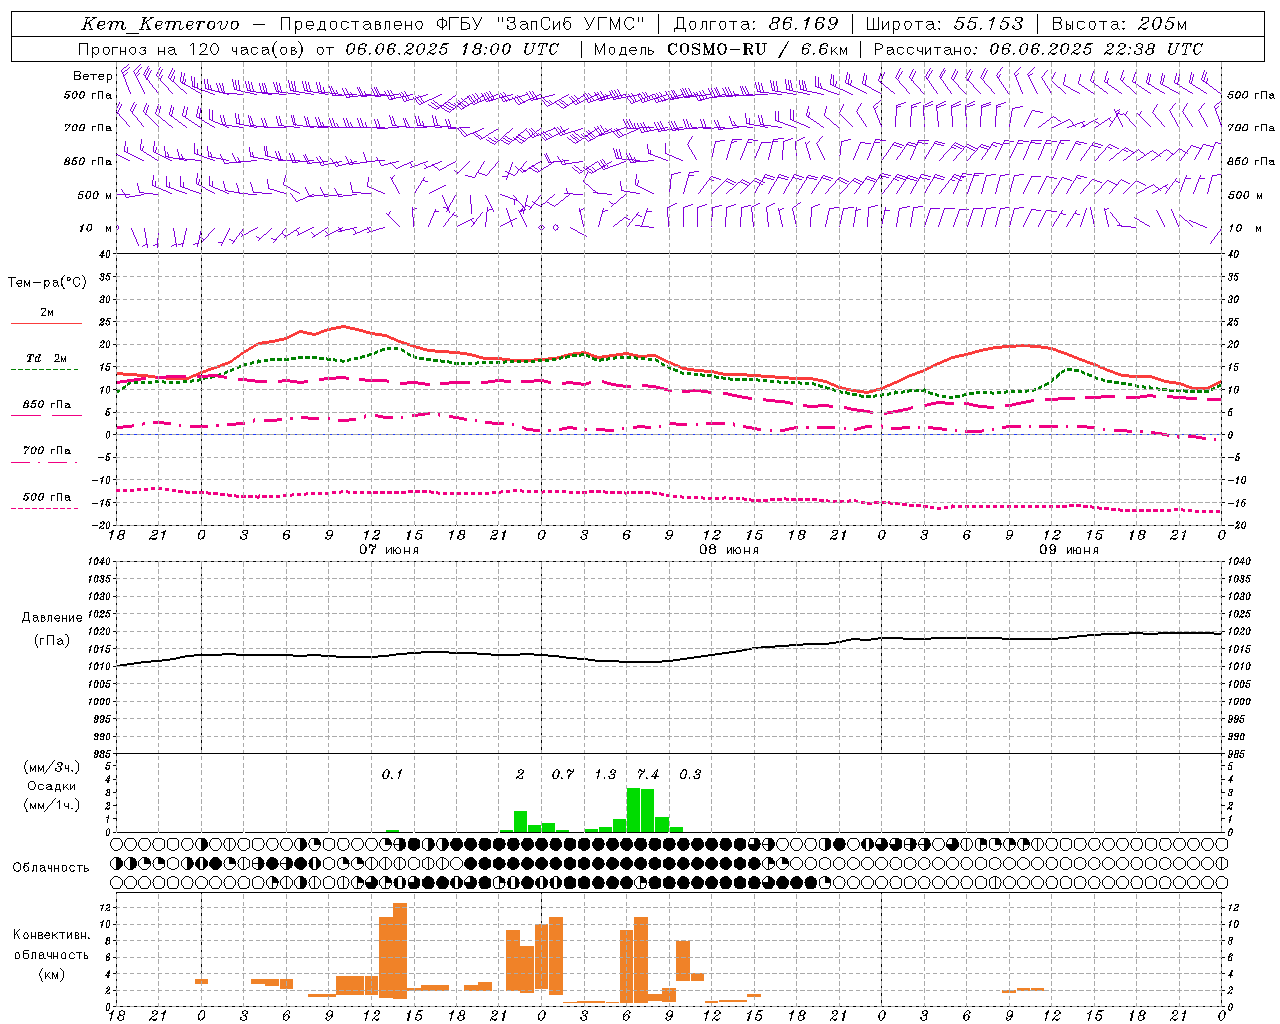The image size is (1280, 1024).
Task: Click the precipitation total 7.4
Action: click(x=648, y=774)
